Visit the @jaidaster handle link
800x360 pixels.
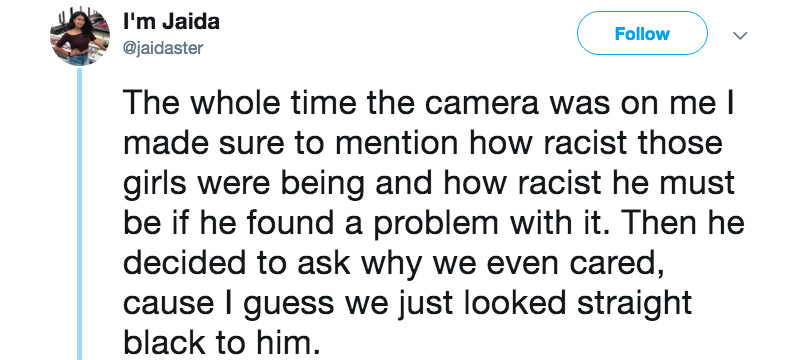click(163, 48)
